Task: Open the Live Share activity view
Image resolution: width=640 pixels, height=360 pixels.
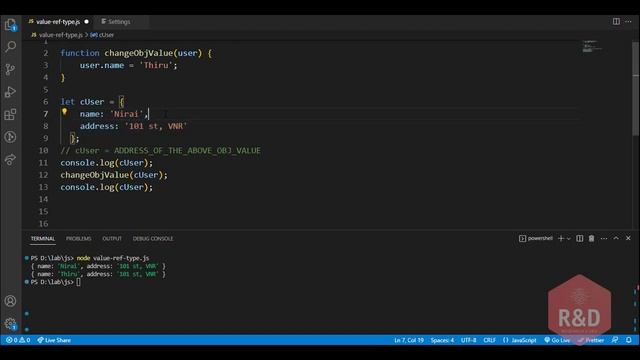Action: pyautogui.click(x=11, y=159)
